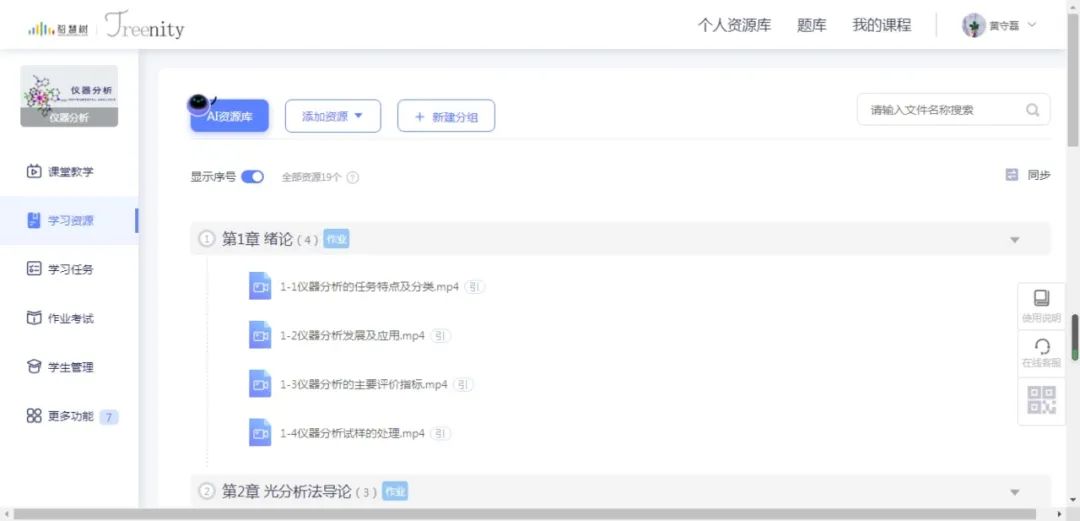This screenshot has height=521, width=1080.
Task: Click video icon for 1-3仪器分析的主要评价指标.mp4
Action: coord(260,384)
